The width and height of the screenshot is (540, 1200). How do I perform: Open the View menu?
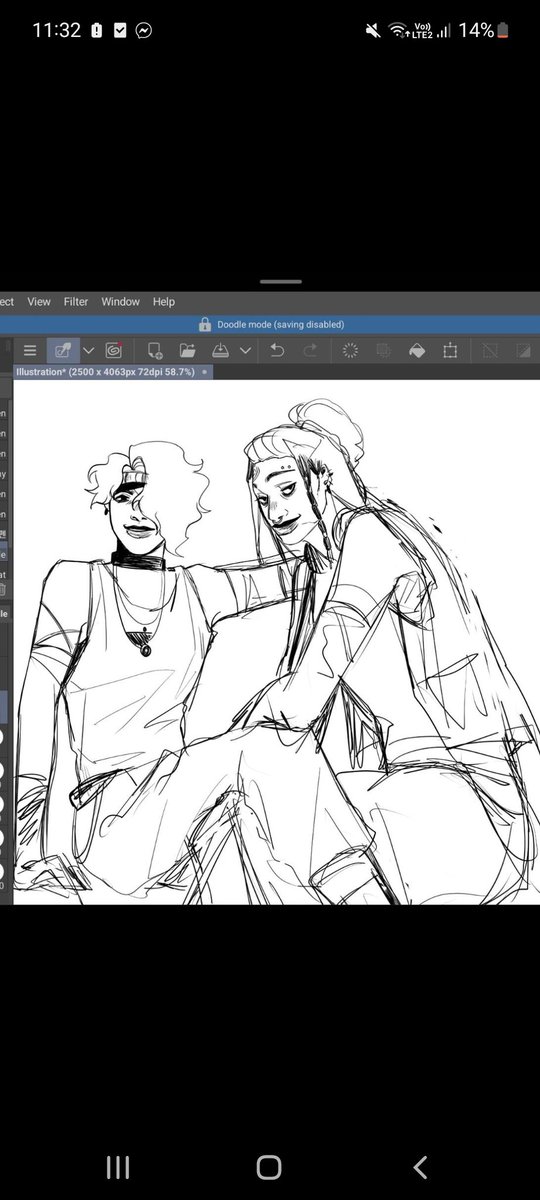click(39, 302)
